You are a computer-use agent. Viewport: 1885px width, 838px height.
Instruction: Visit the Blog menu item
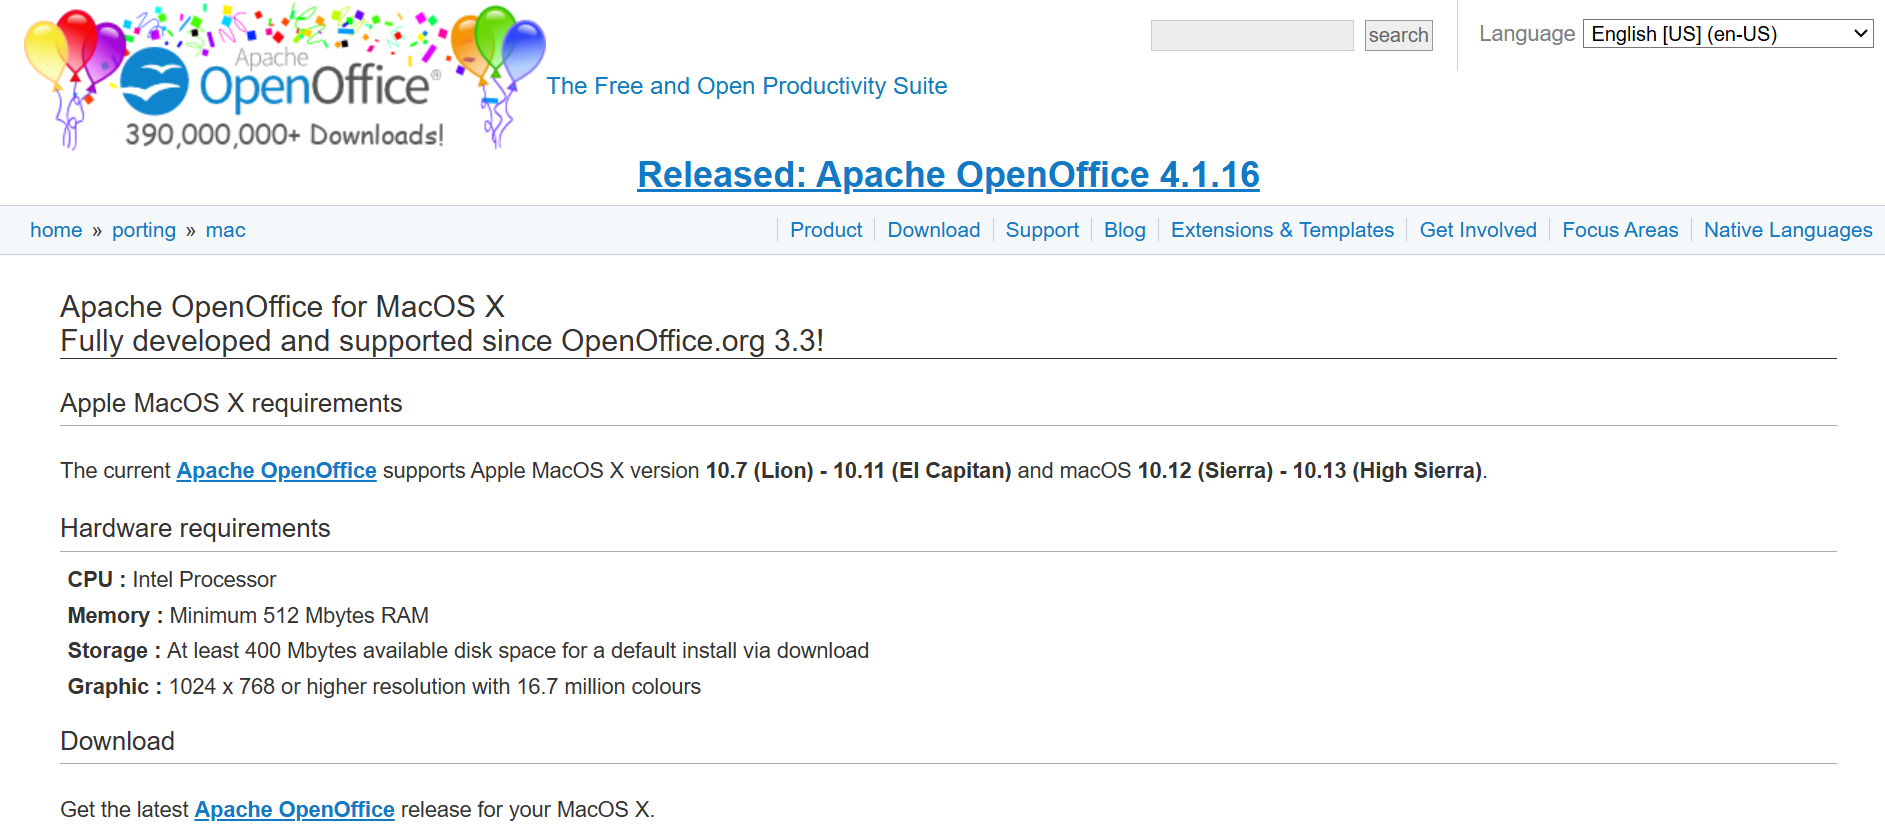tap(1124, 230)
